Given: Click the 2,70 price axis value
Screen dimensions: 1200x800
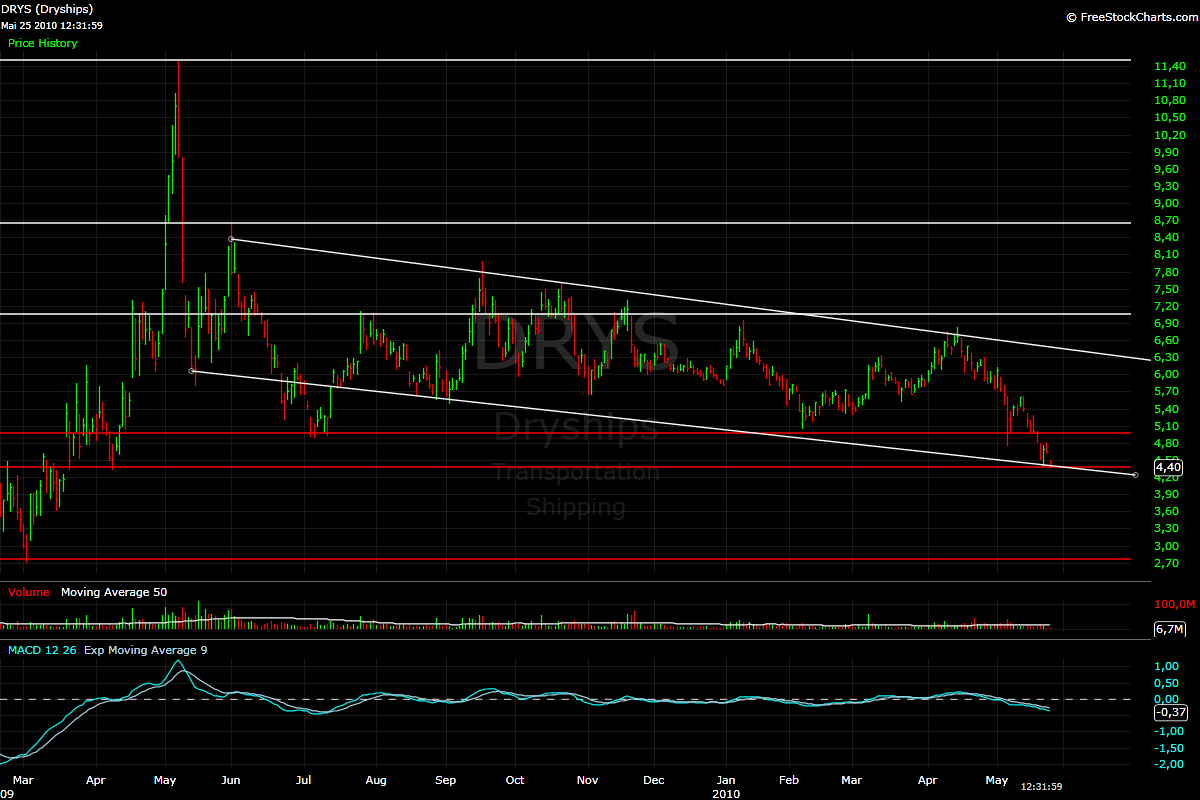Looking at the screenshot, I should [1166, 563].
